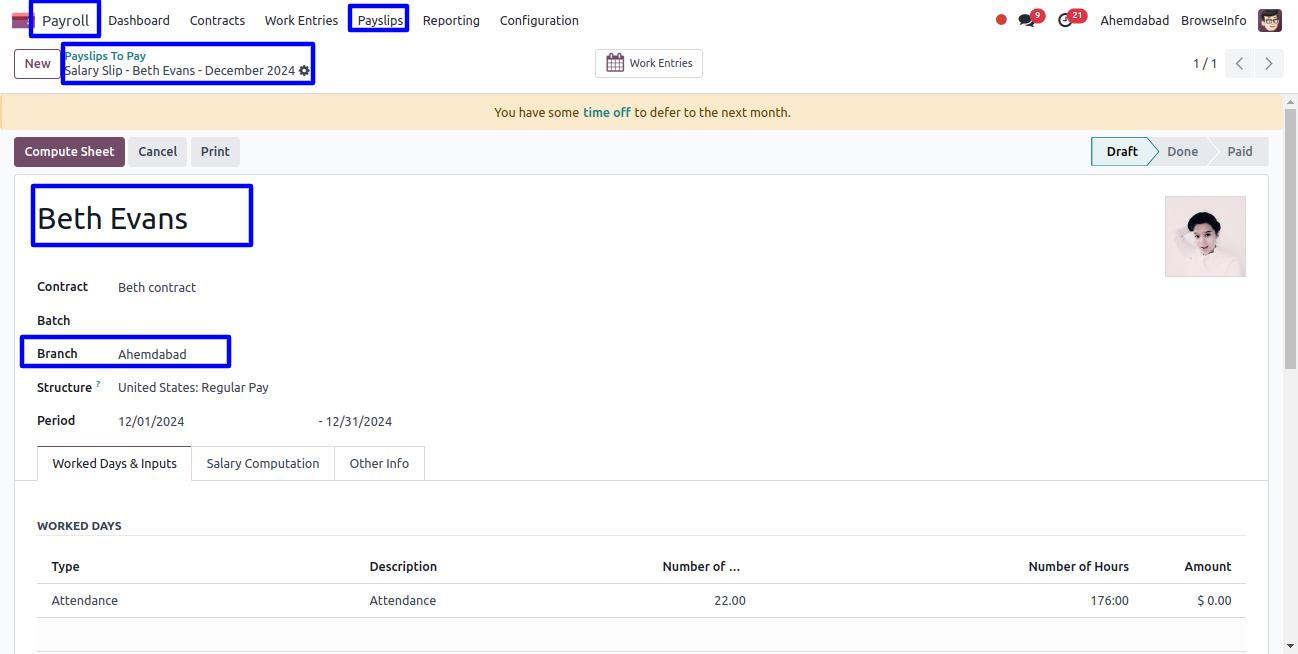Image resolution: width=1298 pixels, height=654 pixels.
Task: Click the Print button
Action: [215, 152]
